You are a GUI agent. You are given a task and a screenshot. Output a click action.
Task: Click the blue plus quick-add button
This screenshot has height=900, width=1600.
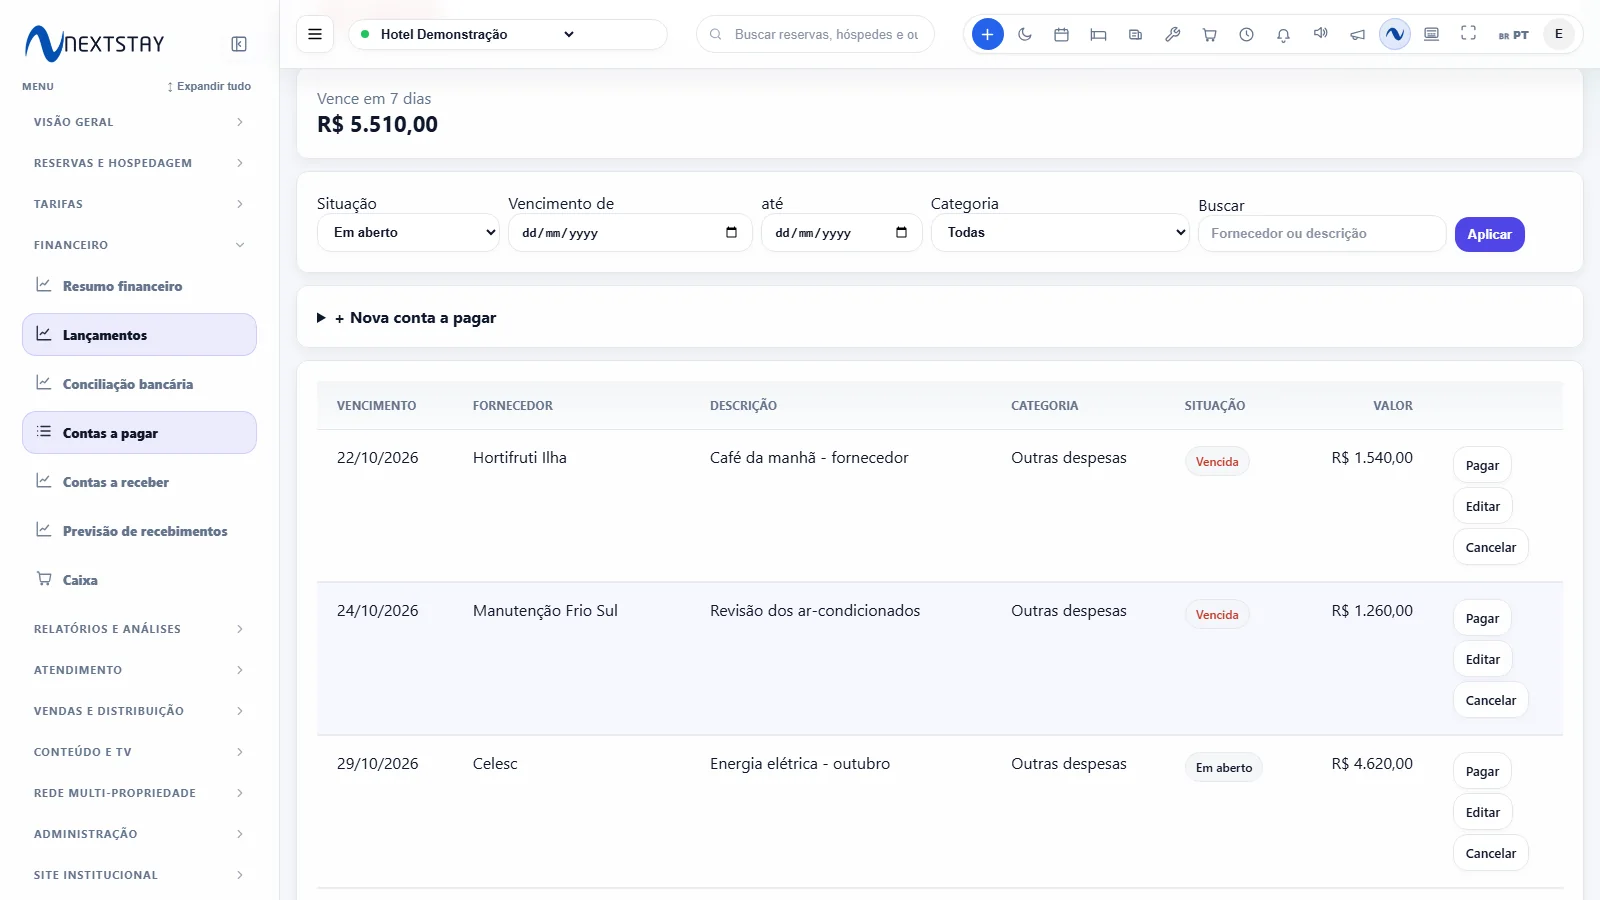987,34
